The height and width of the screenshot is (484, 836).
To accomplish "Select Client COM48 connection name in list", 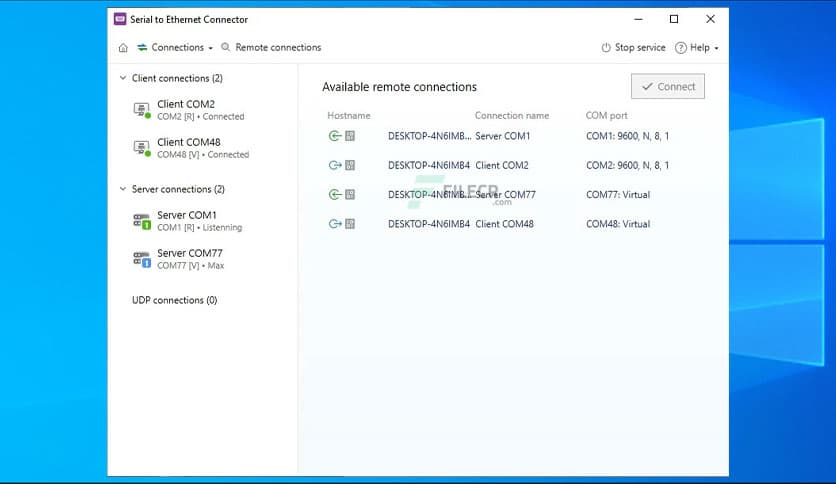I will pos(504,224).
